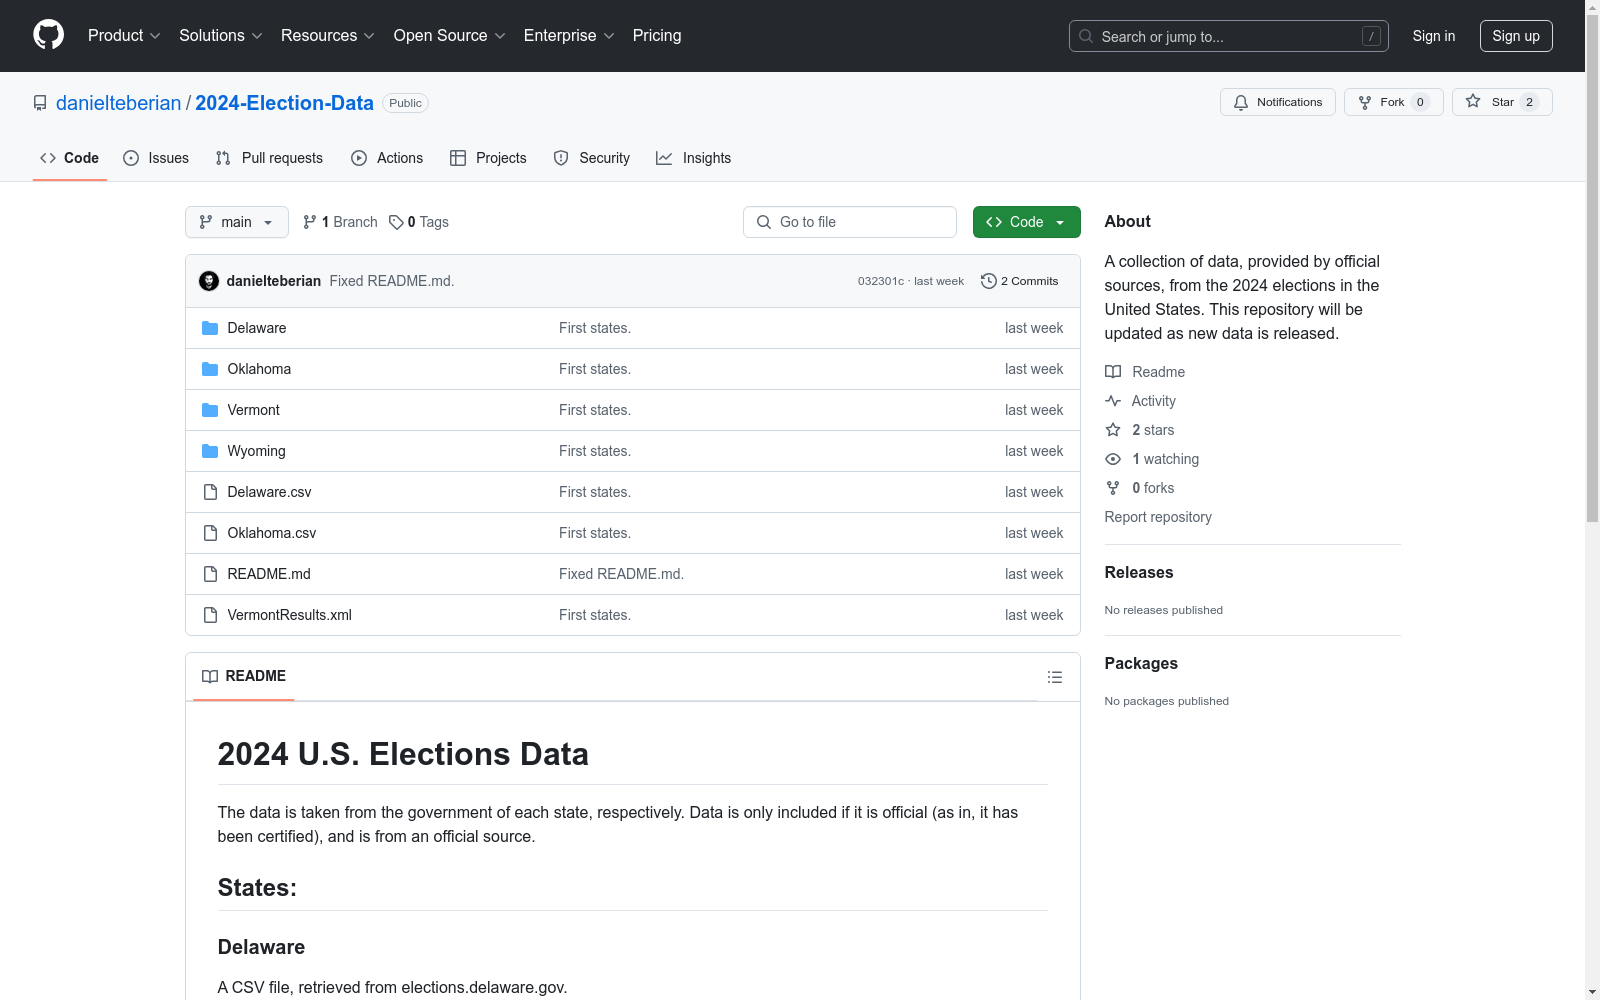Screen dimensions: 1600x1000
Task: Click the star icon beside 2 stars
Action: click(1113, 430)
